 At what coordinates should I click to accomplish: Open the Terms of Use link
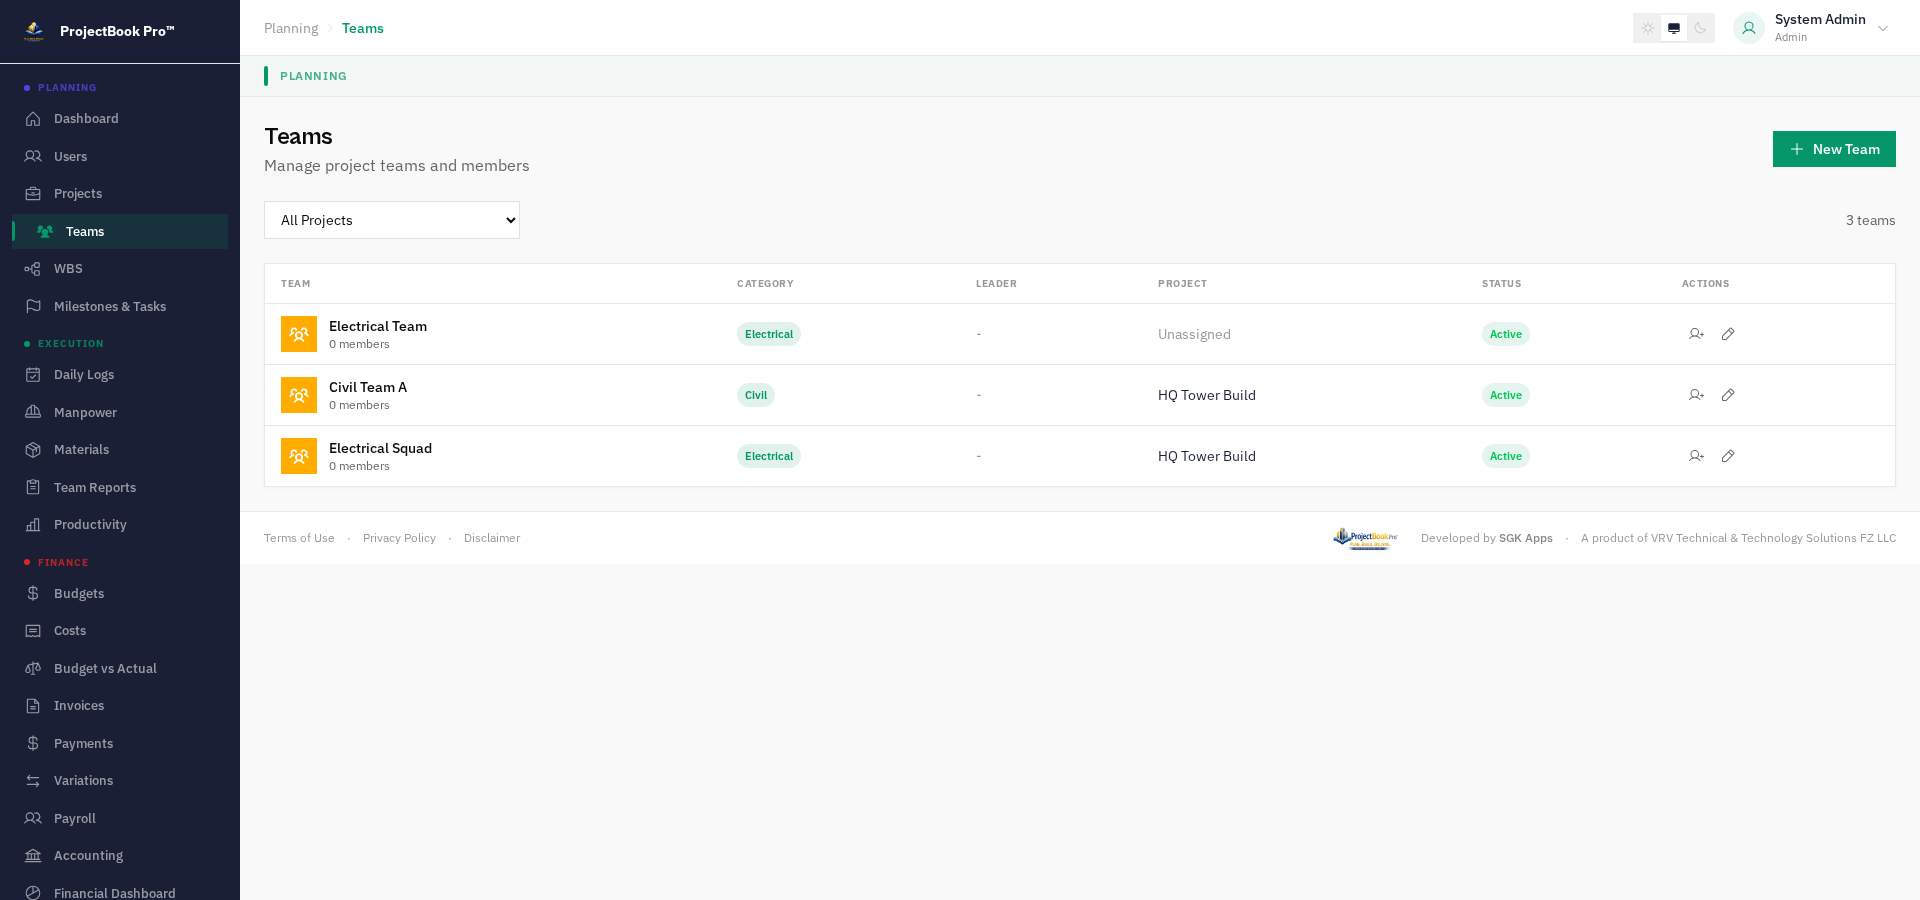[x=299, y=538]
